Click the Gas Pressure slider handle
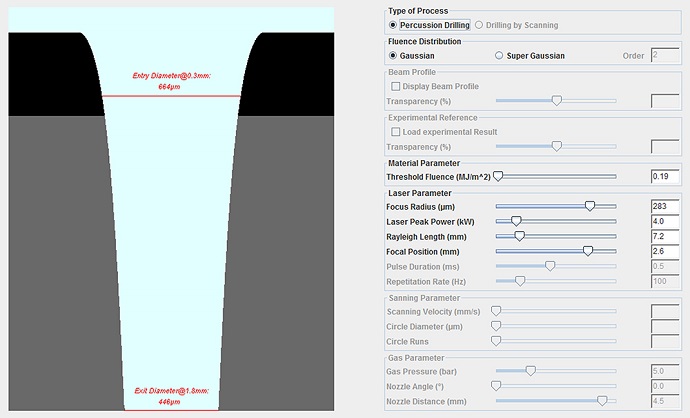 click(531, 371)
